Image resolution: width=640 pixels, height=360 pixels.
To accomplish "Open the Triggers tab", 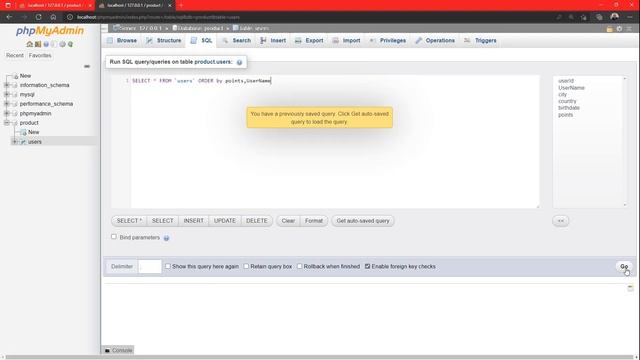I will coord(480,41).
